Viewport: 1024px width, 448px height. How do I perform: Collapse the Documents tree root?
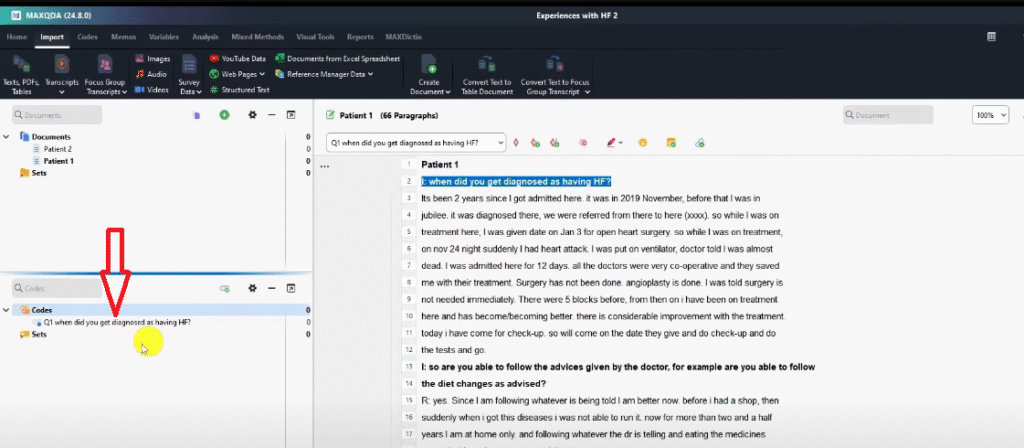[x=7, y=137]
